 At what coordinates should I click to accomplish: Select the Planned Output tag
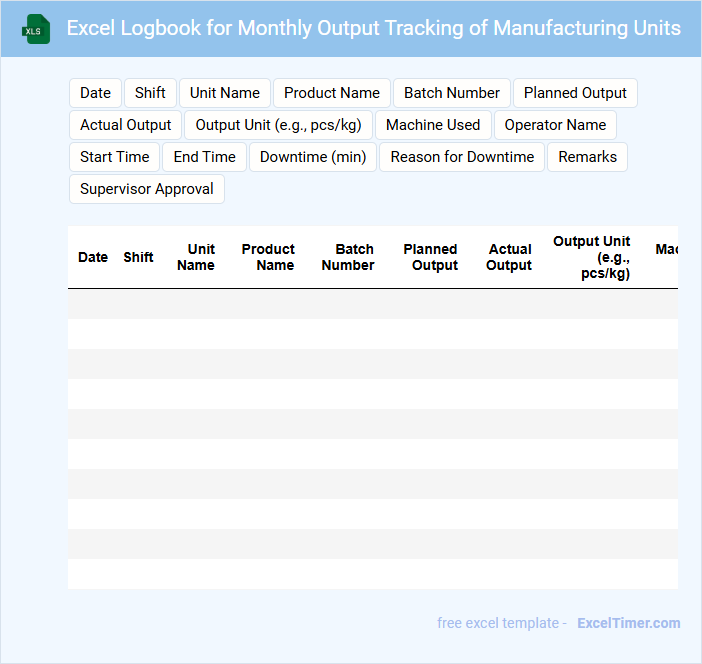tap(575, 93)
